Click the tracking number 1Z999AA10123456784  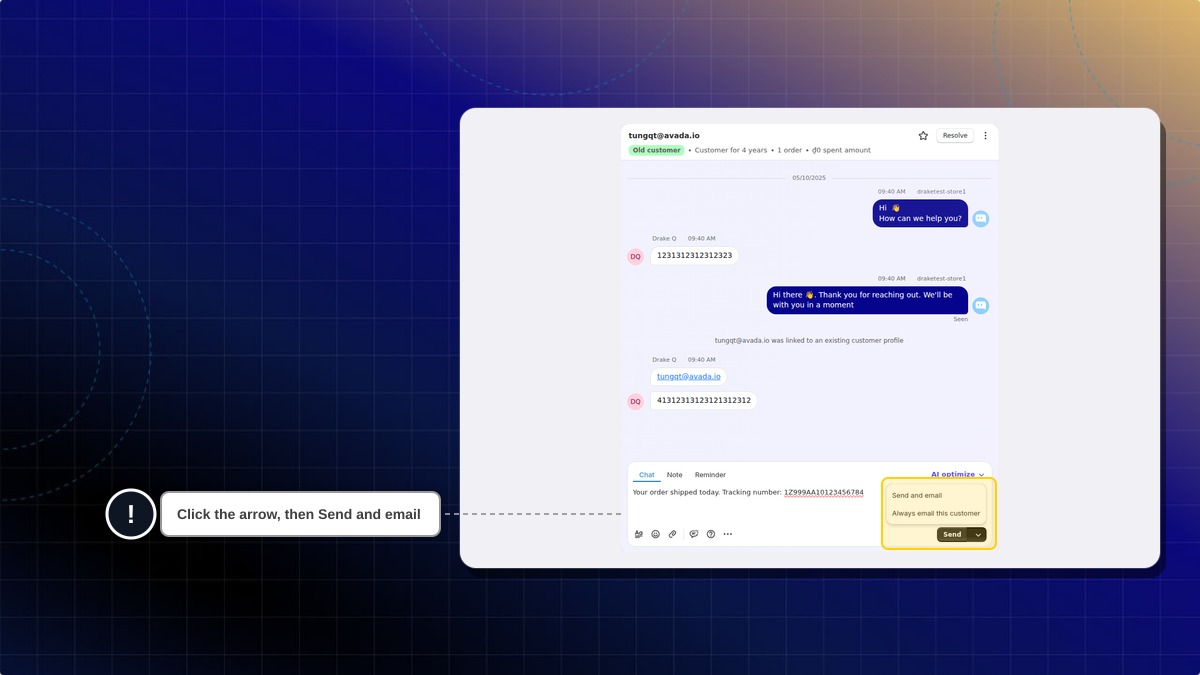click(824, 492)
